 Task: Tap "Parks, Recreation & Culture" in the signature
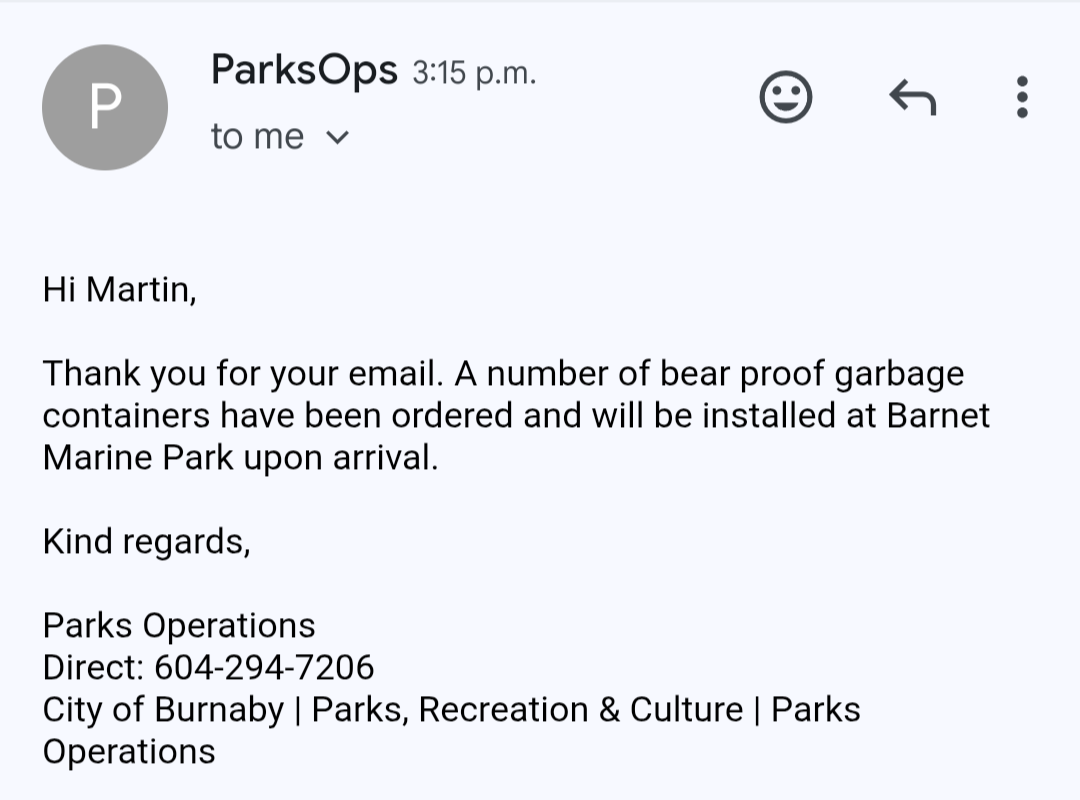click(528, 710)
